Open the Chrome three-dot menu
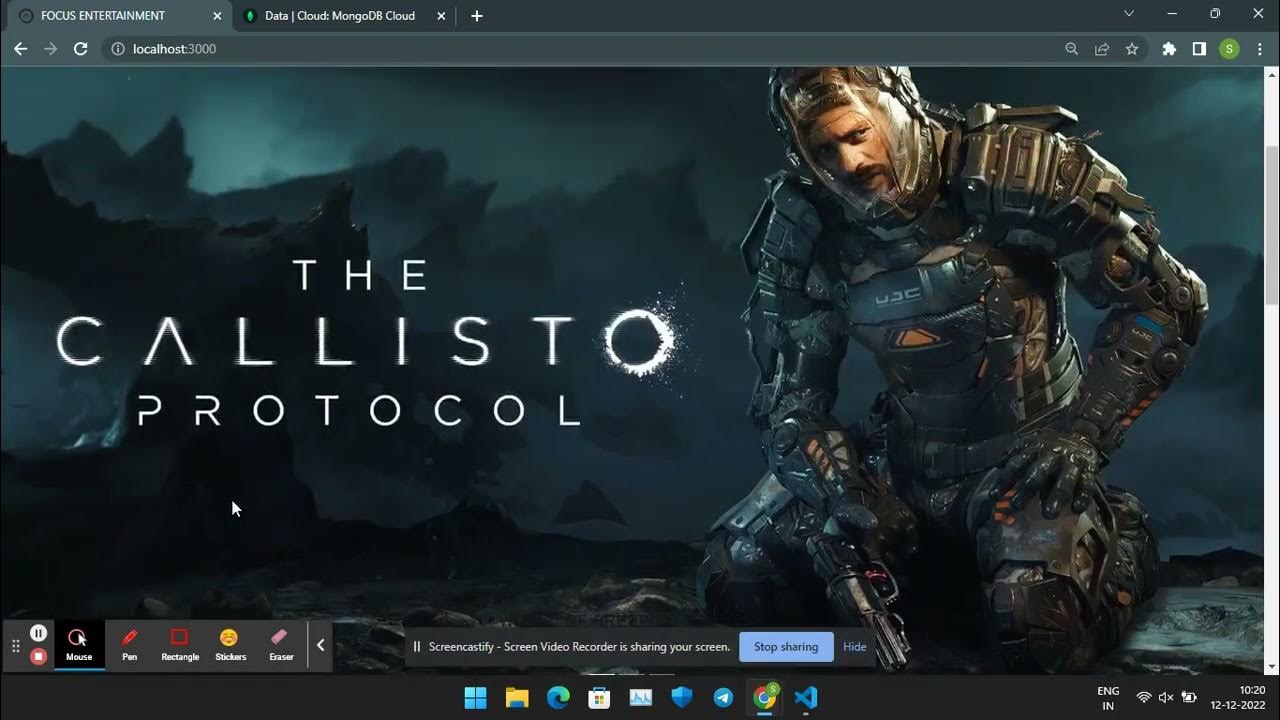Screen dimensions: 1280x720 1258,49
